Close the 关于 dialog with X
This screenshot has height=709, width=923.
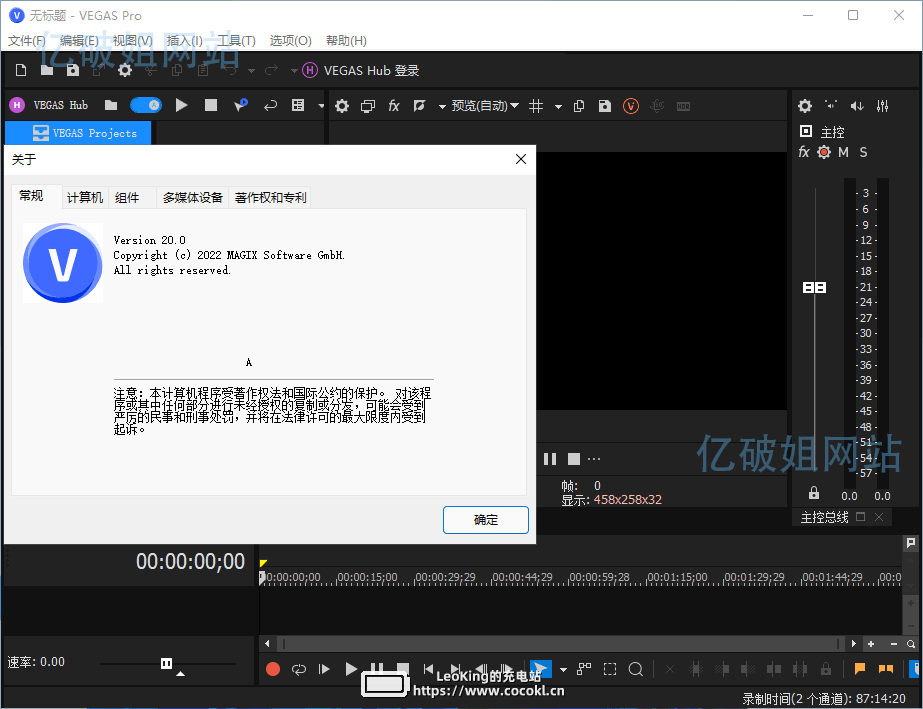[x=521, y=159]
